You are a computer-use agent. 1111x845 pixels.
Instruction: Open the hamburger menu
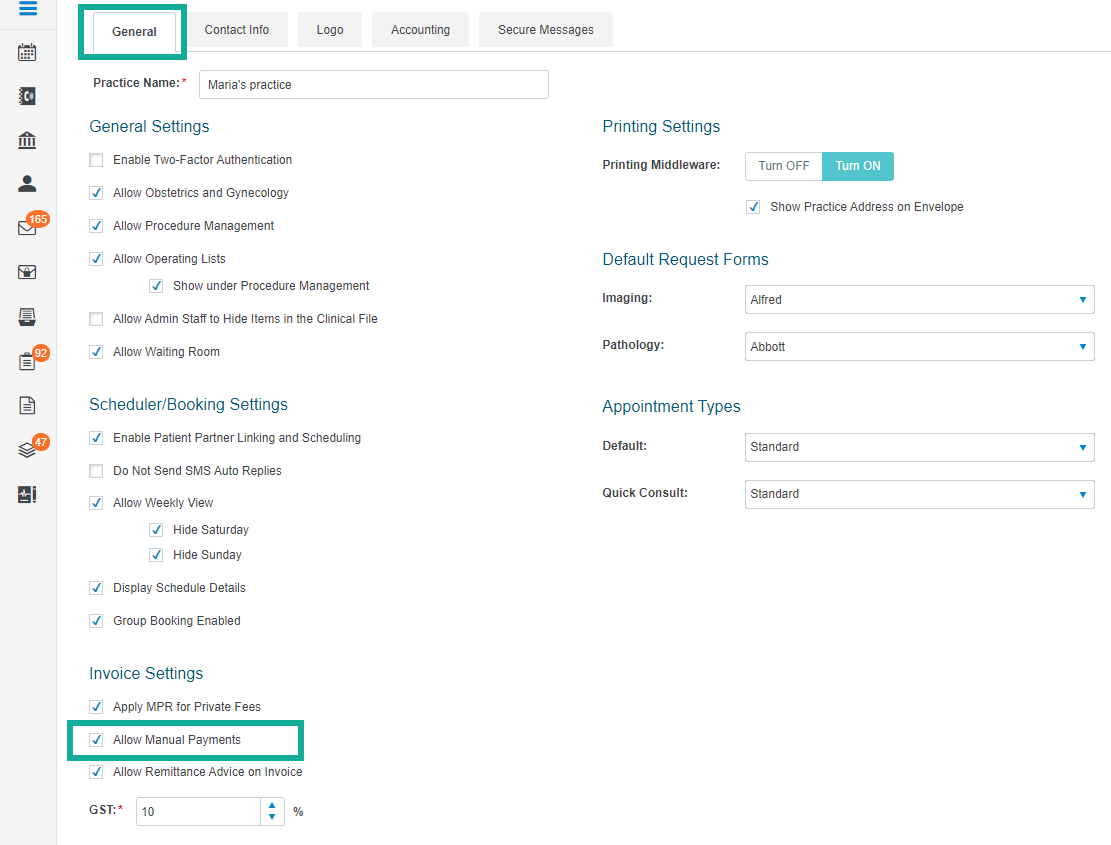pyautogui.click(x=28, y=8)
